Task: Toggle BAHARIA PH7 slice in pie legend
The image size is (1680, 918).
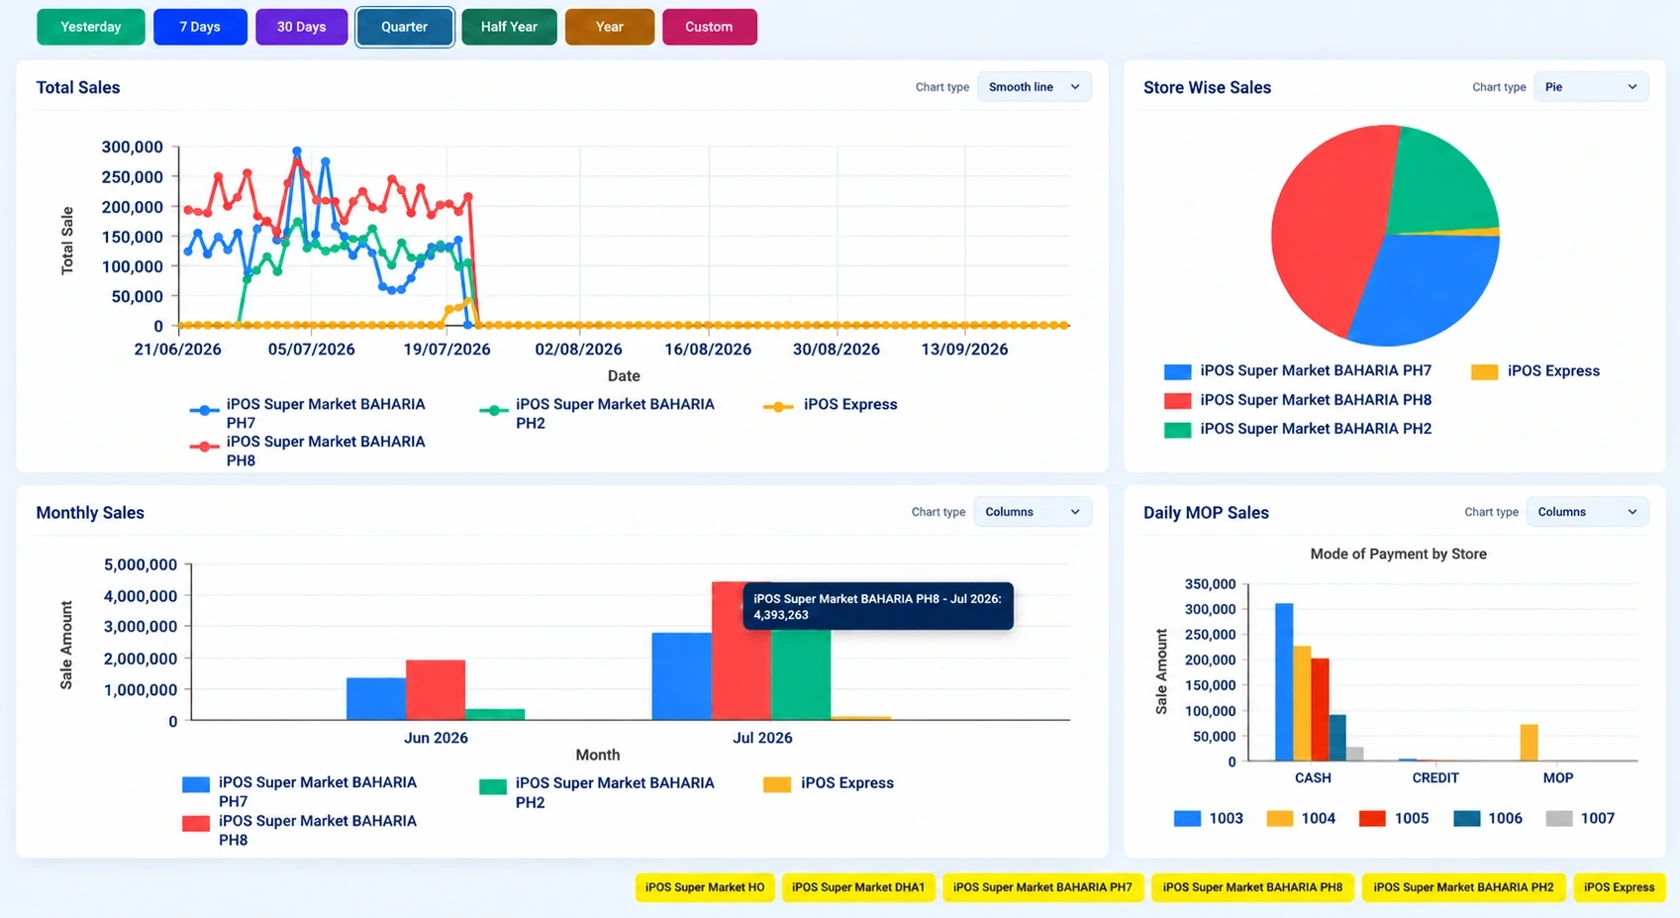Action: [x=1298, y=371]
